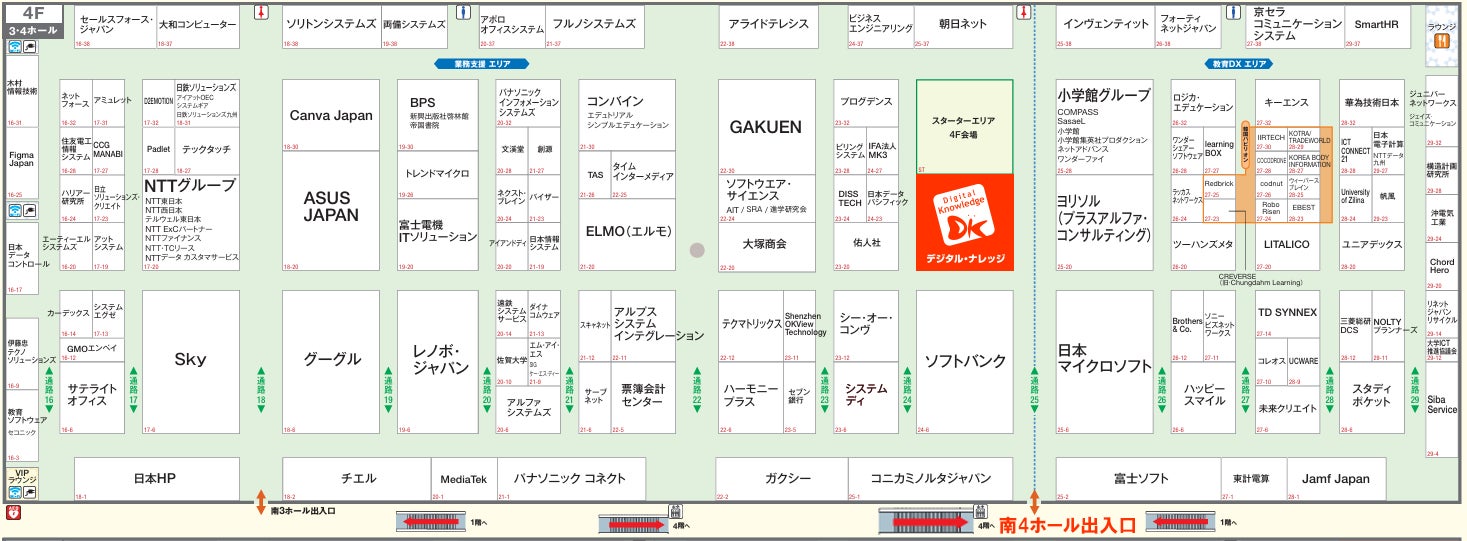The width and height of the screenshot is (1467, 541).
Task: Select the トレンドマイクロ booth
Action: (x=438, y=175)
